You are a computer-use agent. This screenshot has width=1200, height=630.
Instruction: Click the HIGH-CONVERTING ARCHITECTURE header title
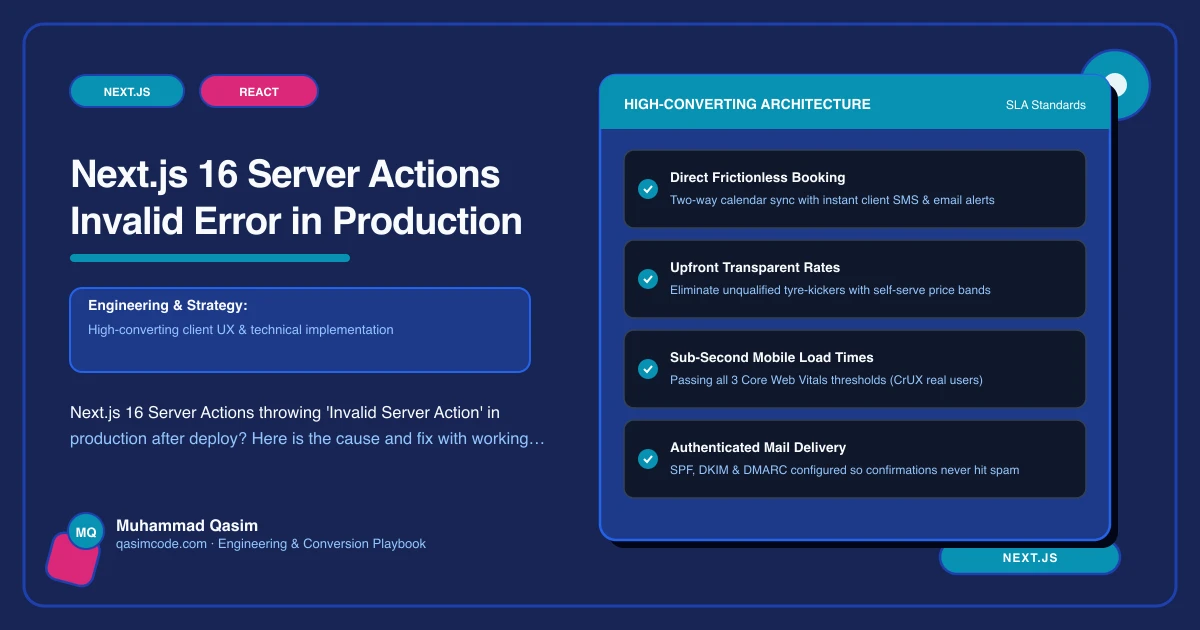coord(747,104)
